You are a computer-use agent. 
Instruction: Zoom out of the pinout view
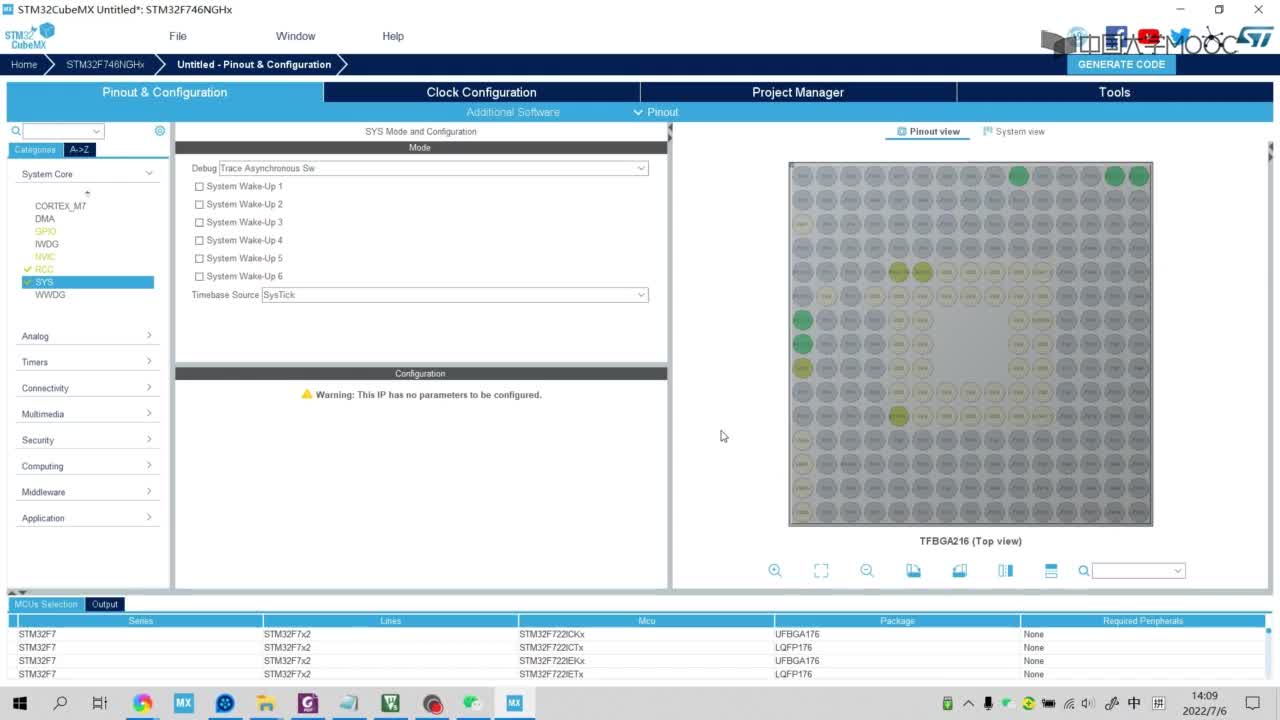point(867,570)
